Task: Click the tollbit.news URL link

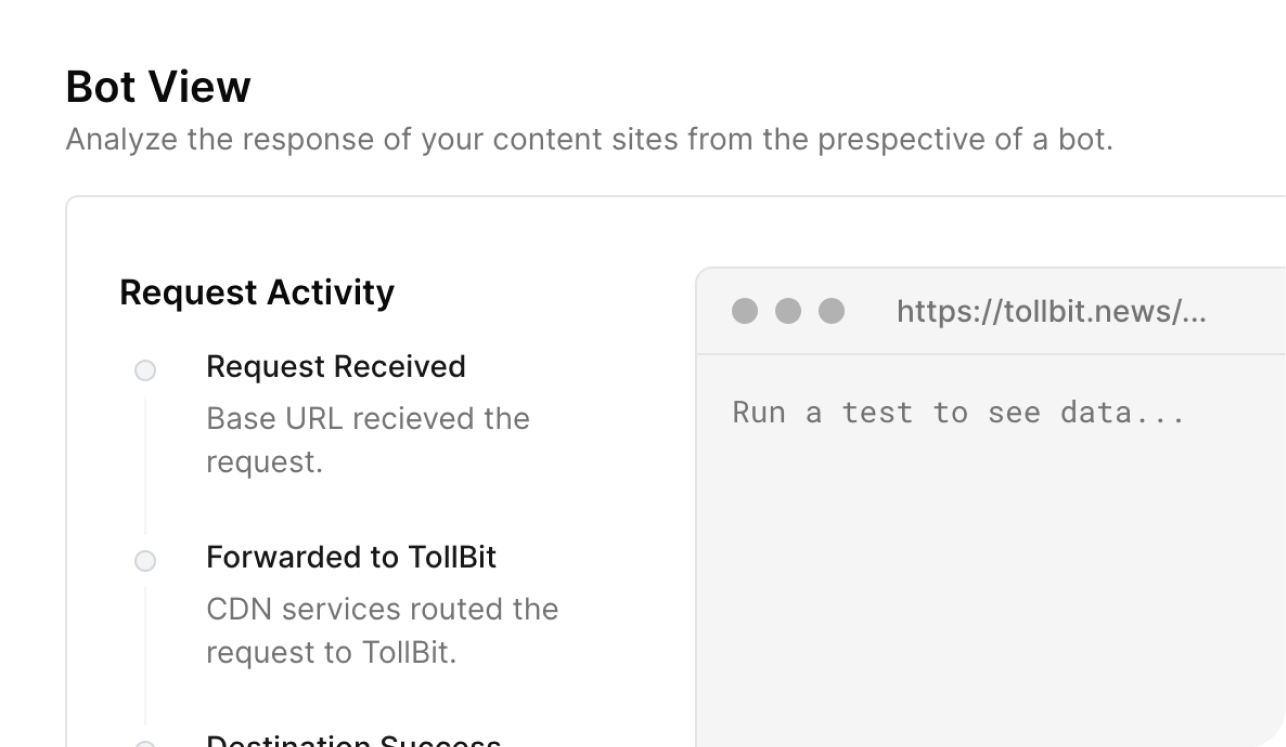Action: point(1050,311)
